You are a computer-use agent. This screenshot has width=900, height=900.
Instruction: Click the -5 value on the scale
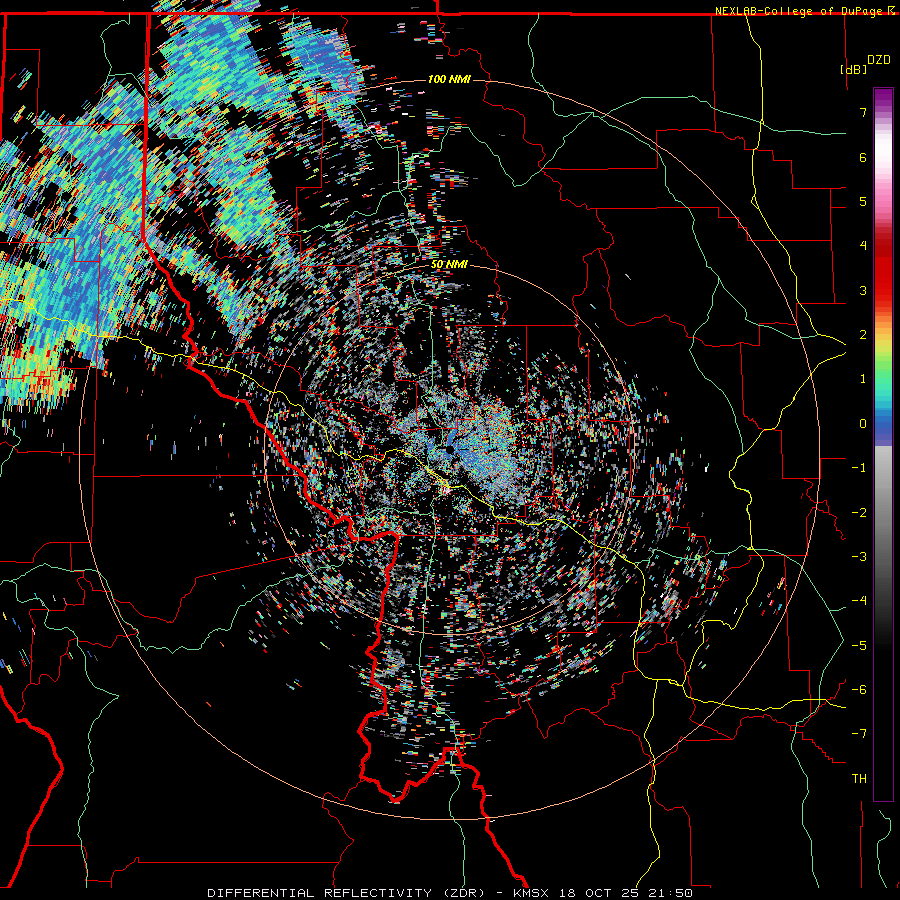pos(859,646)
